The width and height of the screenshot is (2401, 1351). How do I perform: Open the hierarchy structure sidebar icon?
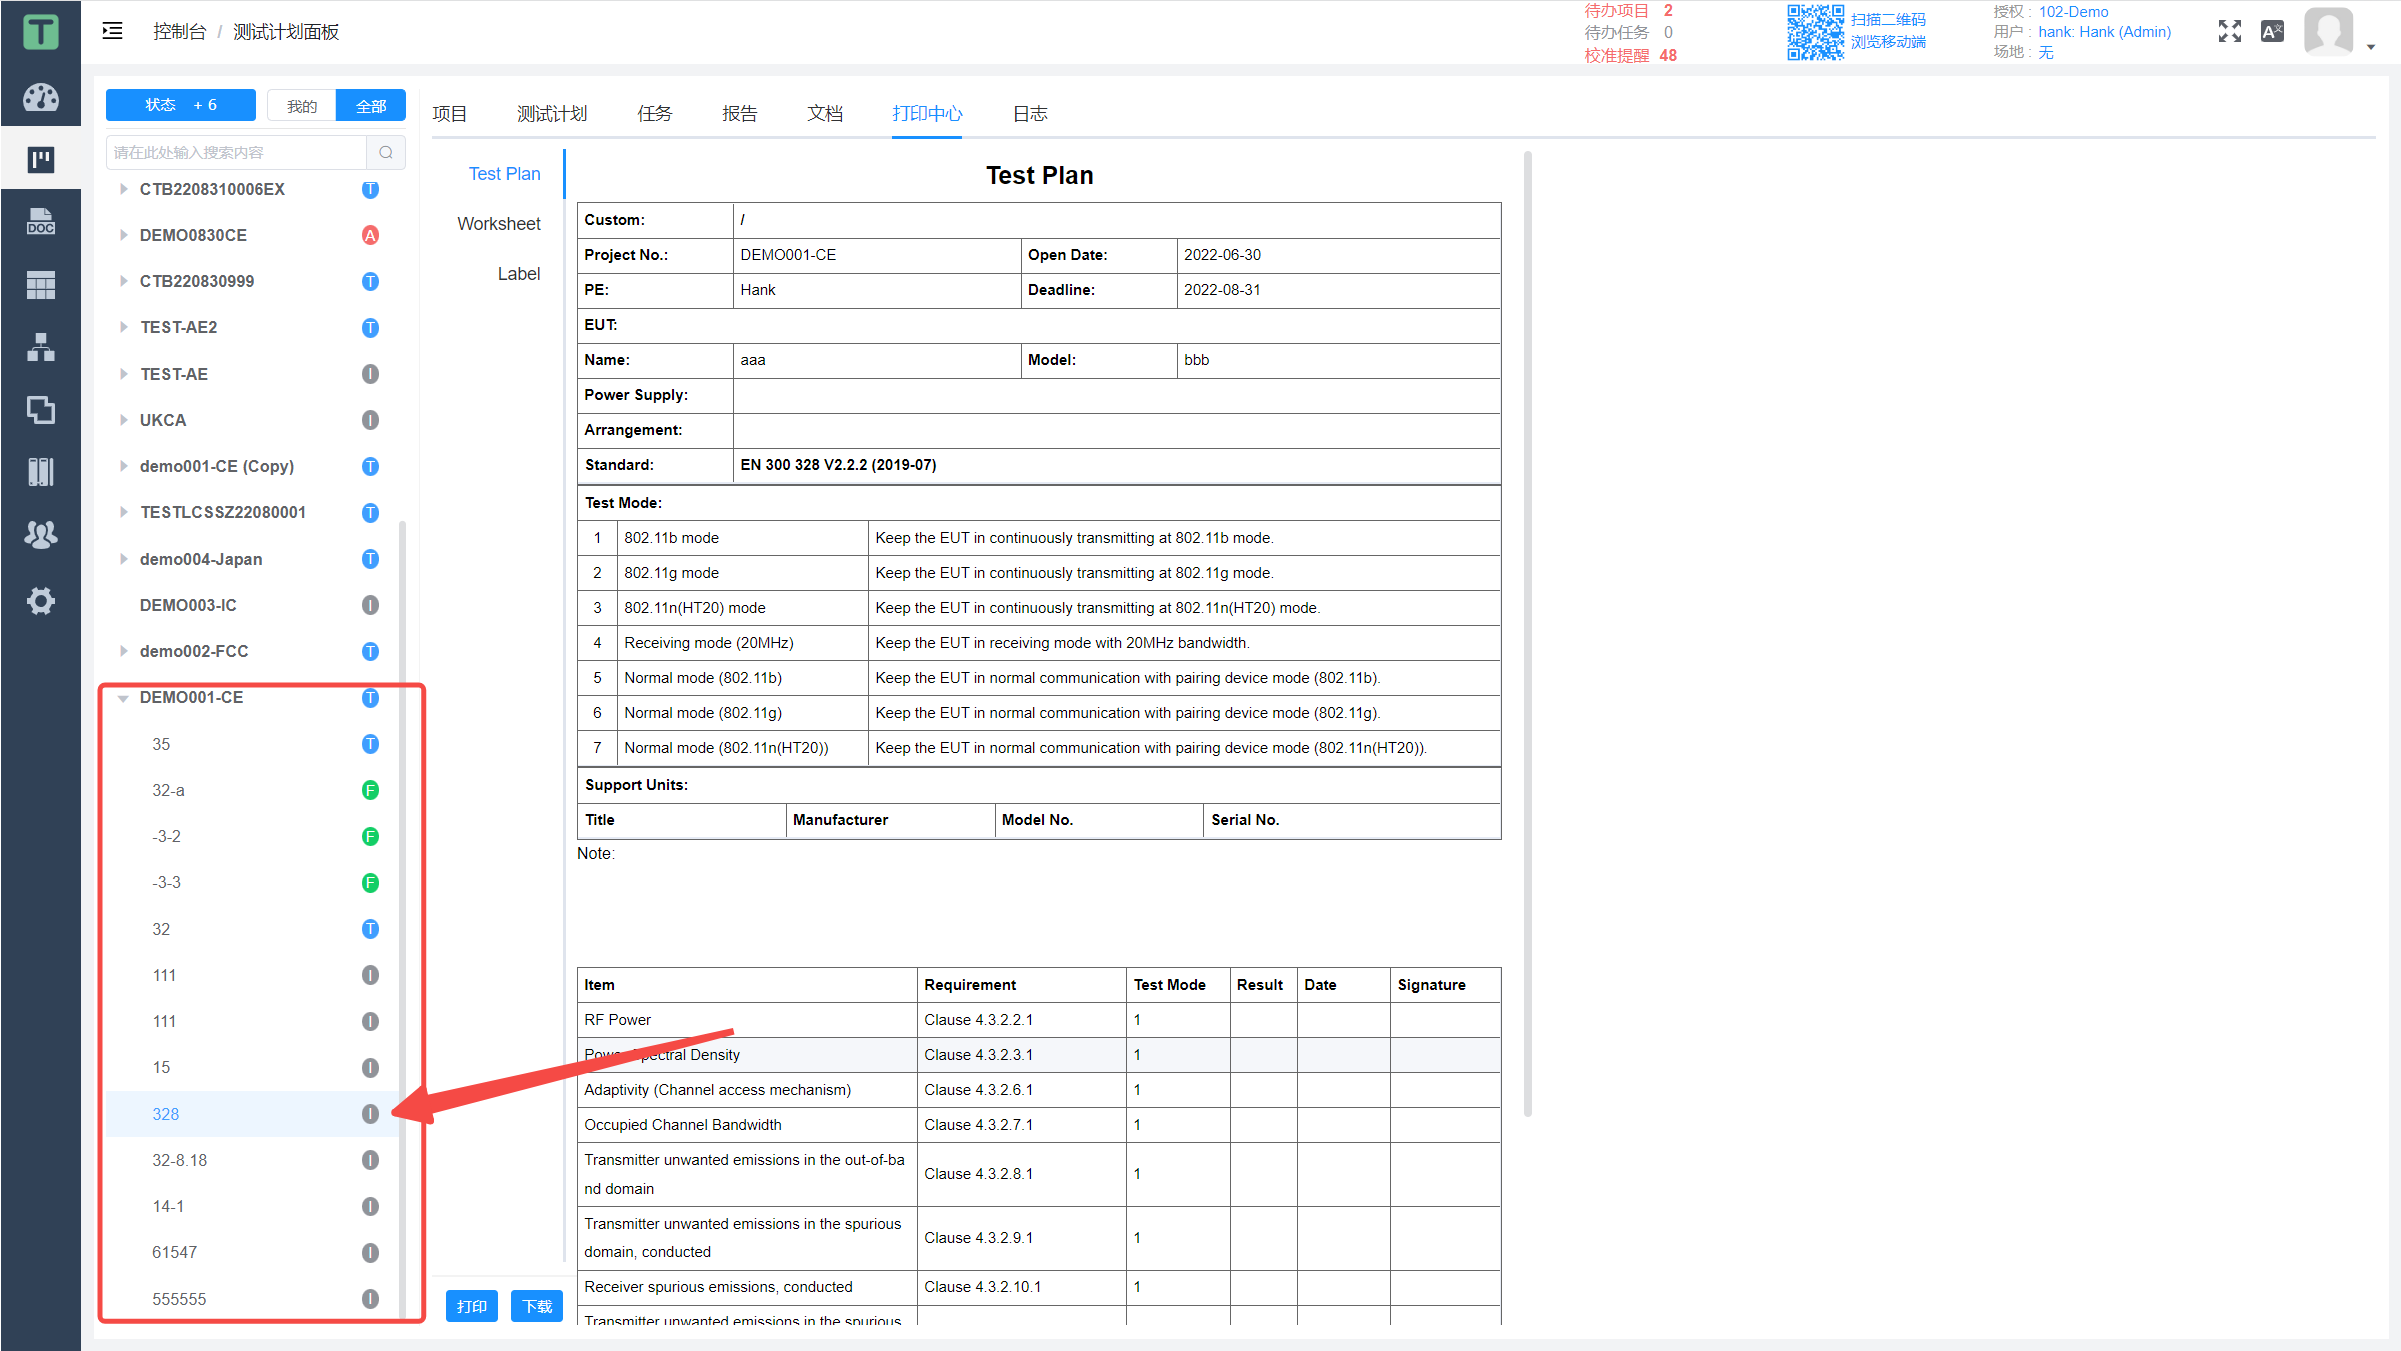pos(40,347)
